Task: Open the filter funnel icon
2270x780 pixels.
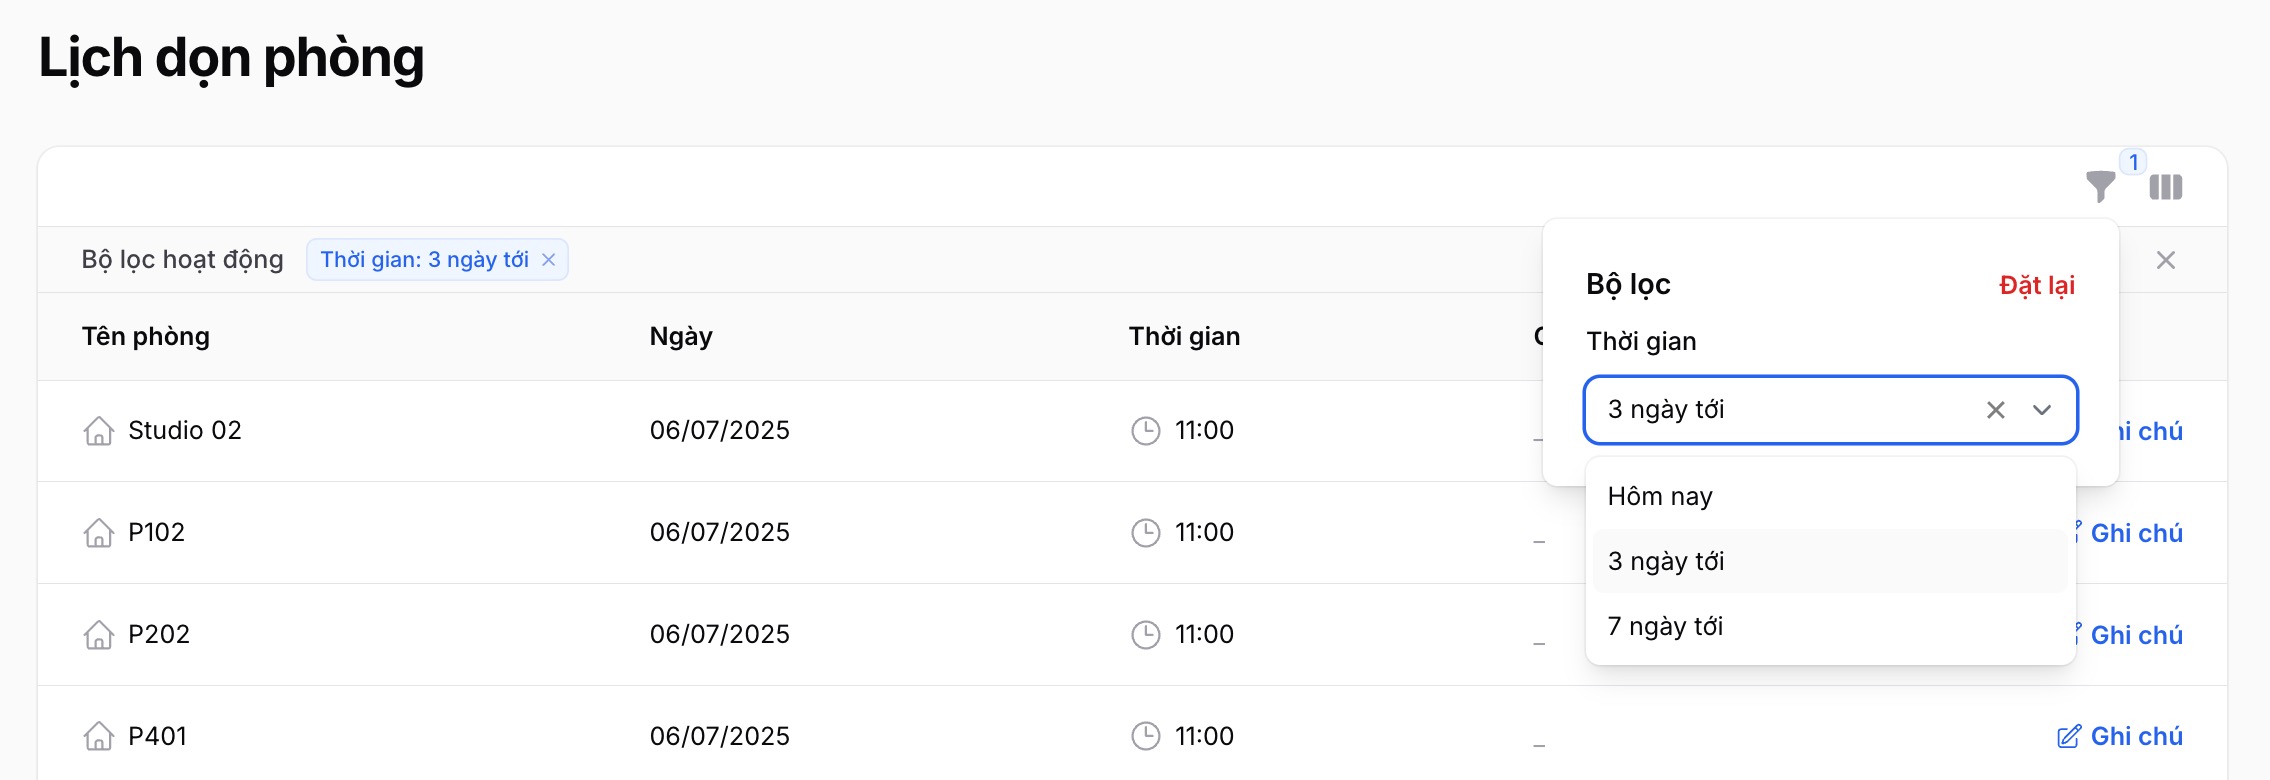Action: pos(2100,187)
